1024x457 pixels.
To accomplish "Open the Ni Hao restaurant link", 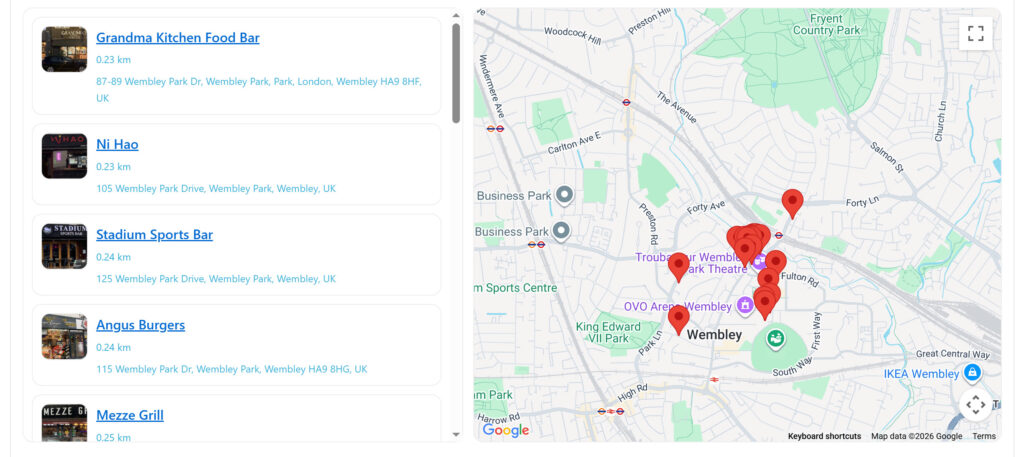I will 117,144.
